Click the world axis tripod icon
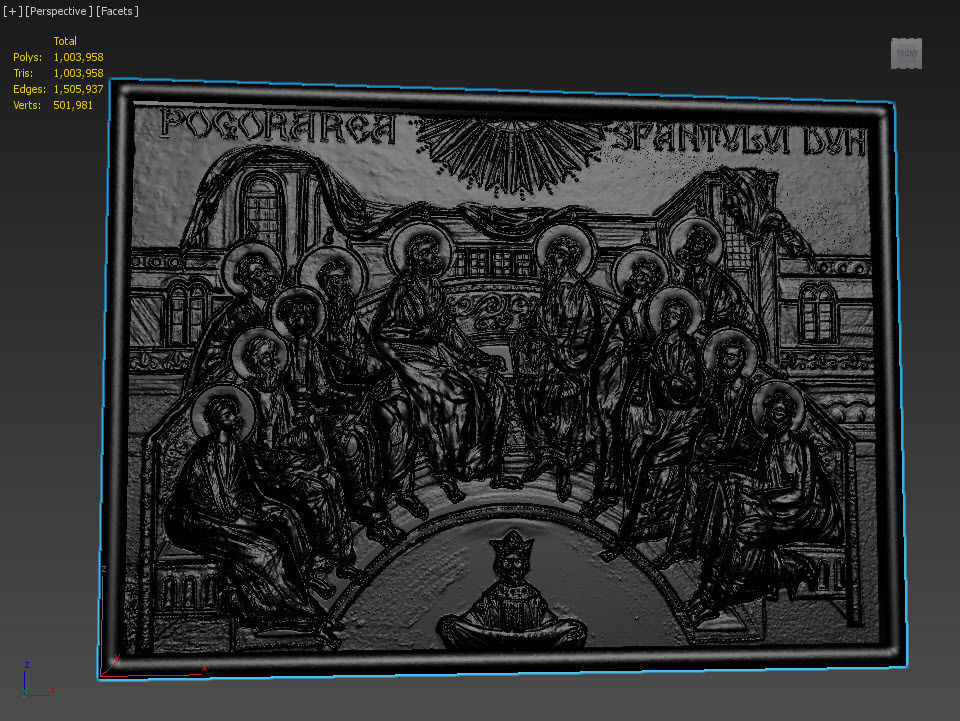This screenshot has height=721, width=960. point(38,679)
